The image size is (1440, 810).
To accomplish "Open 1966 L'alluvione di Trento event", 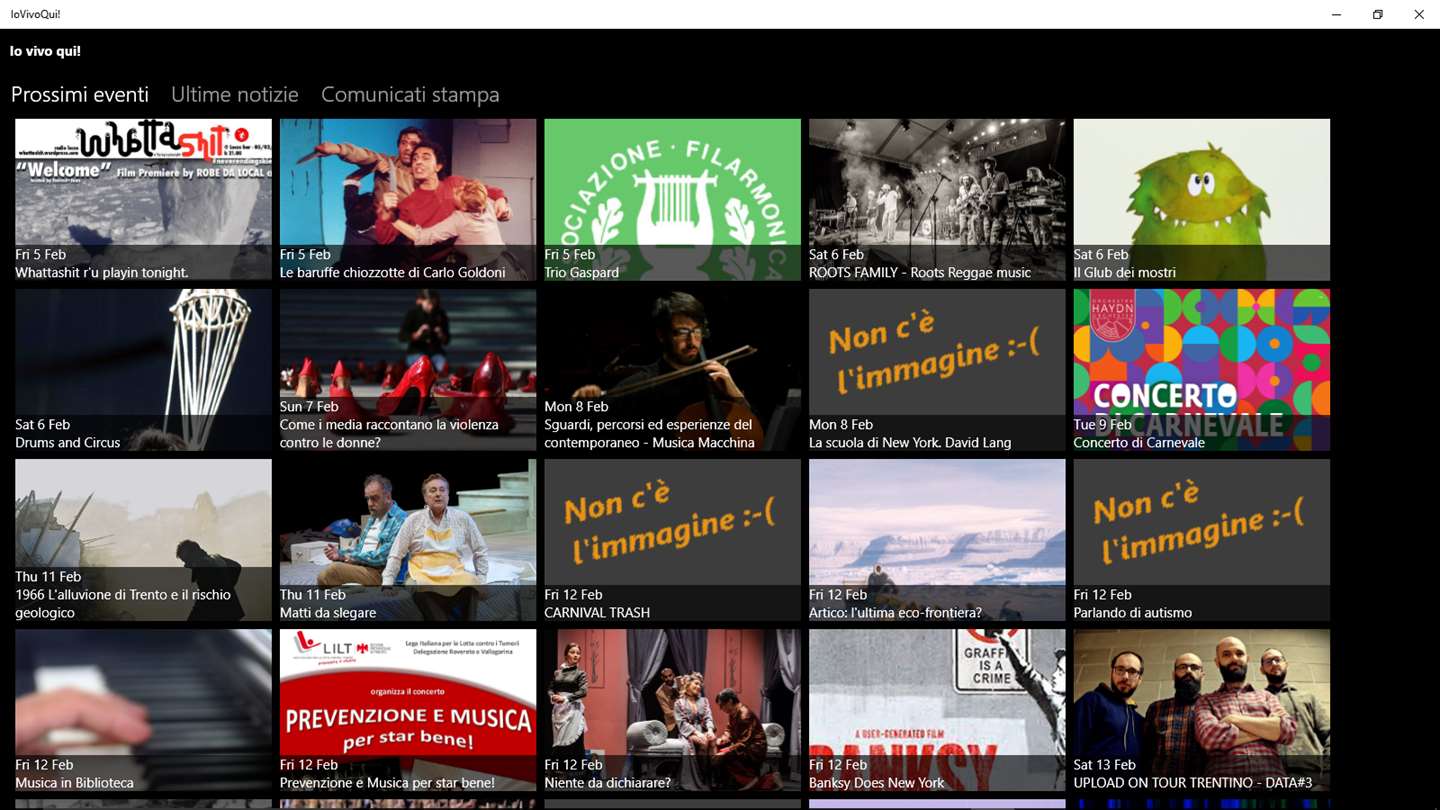I will pyautogui.click(x=143, y=540).
